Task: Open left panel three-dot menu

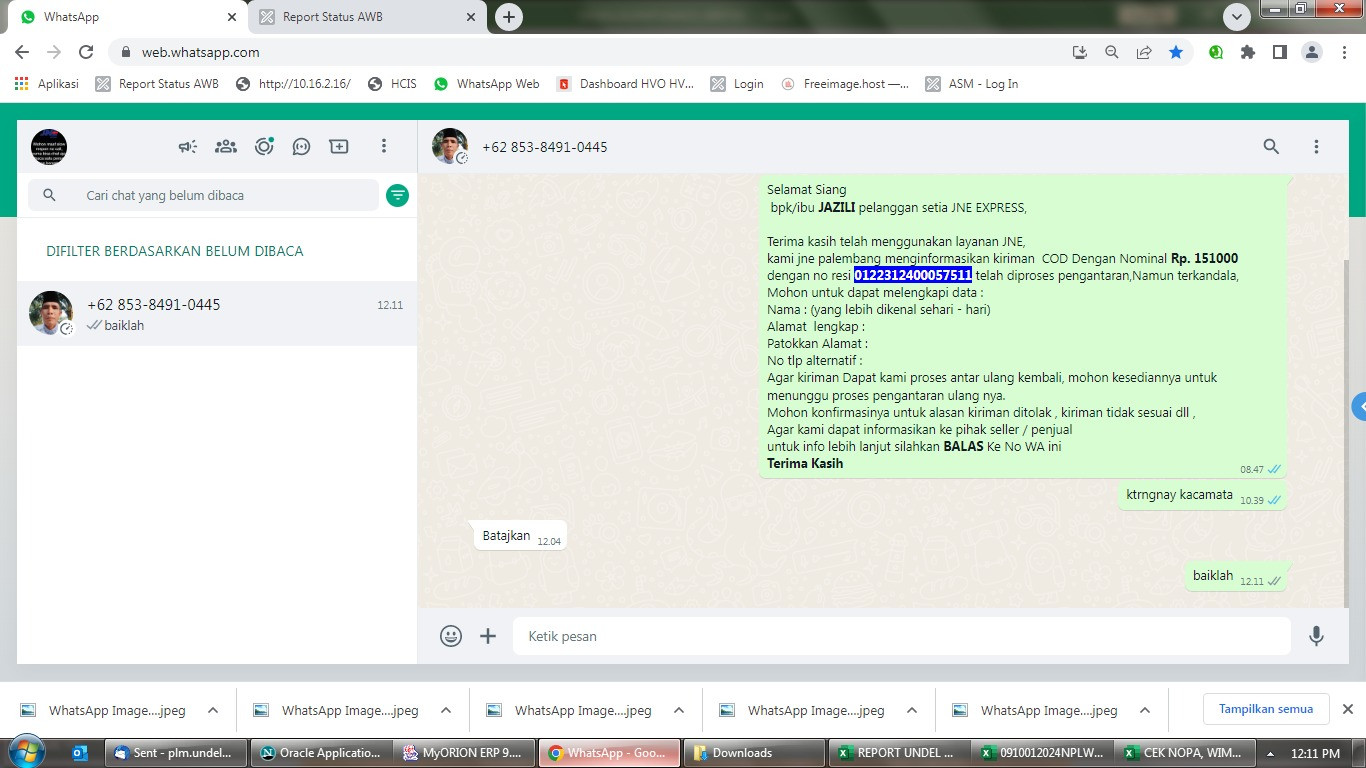Action: coord(383,147)
